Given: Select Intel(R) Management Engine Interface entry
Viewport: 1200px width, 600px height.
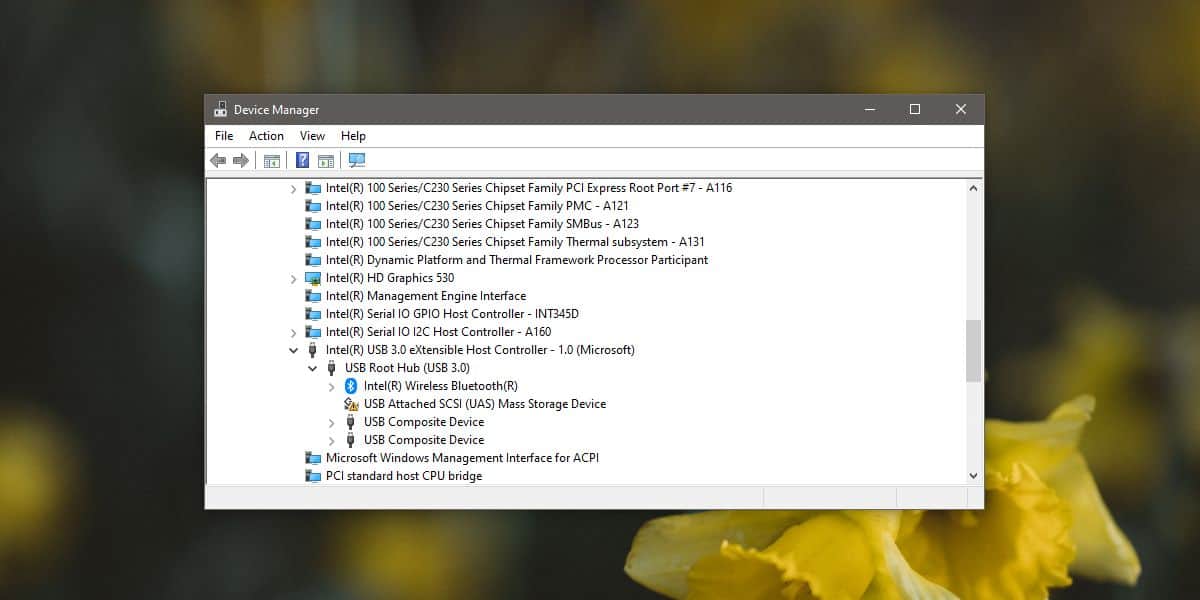Looking at the screenshot, I should point(426,296).
